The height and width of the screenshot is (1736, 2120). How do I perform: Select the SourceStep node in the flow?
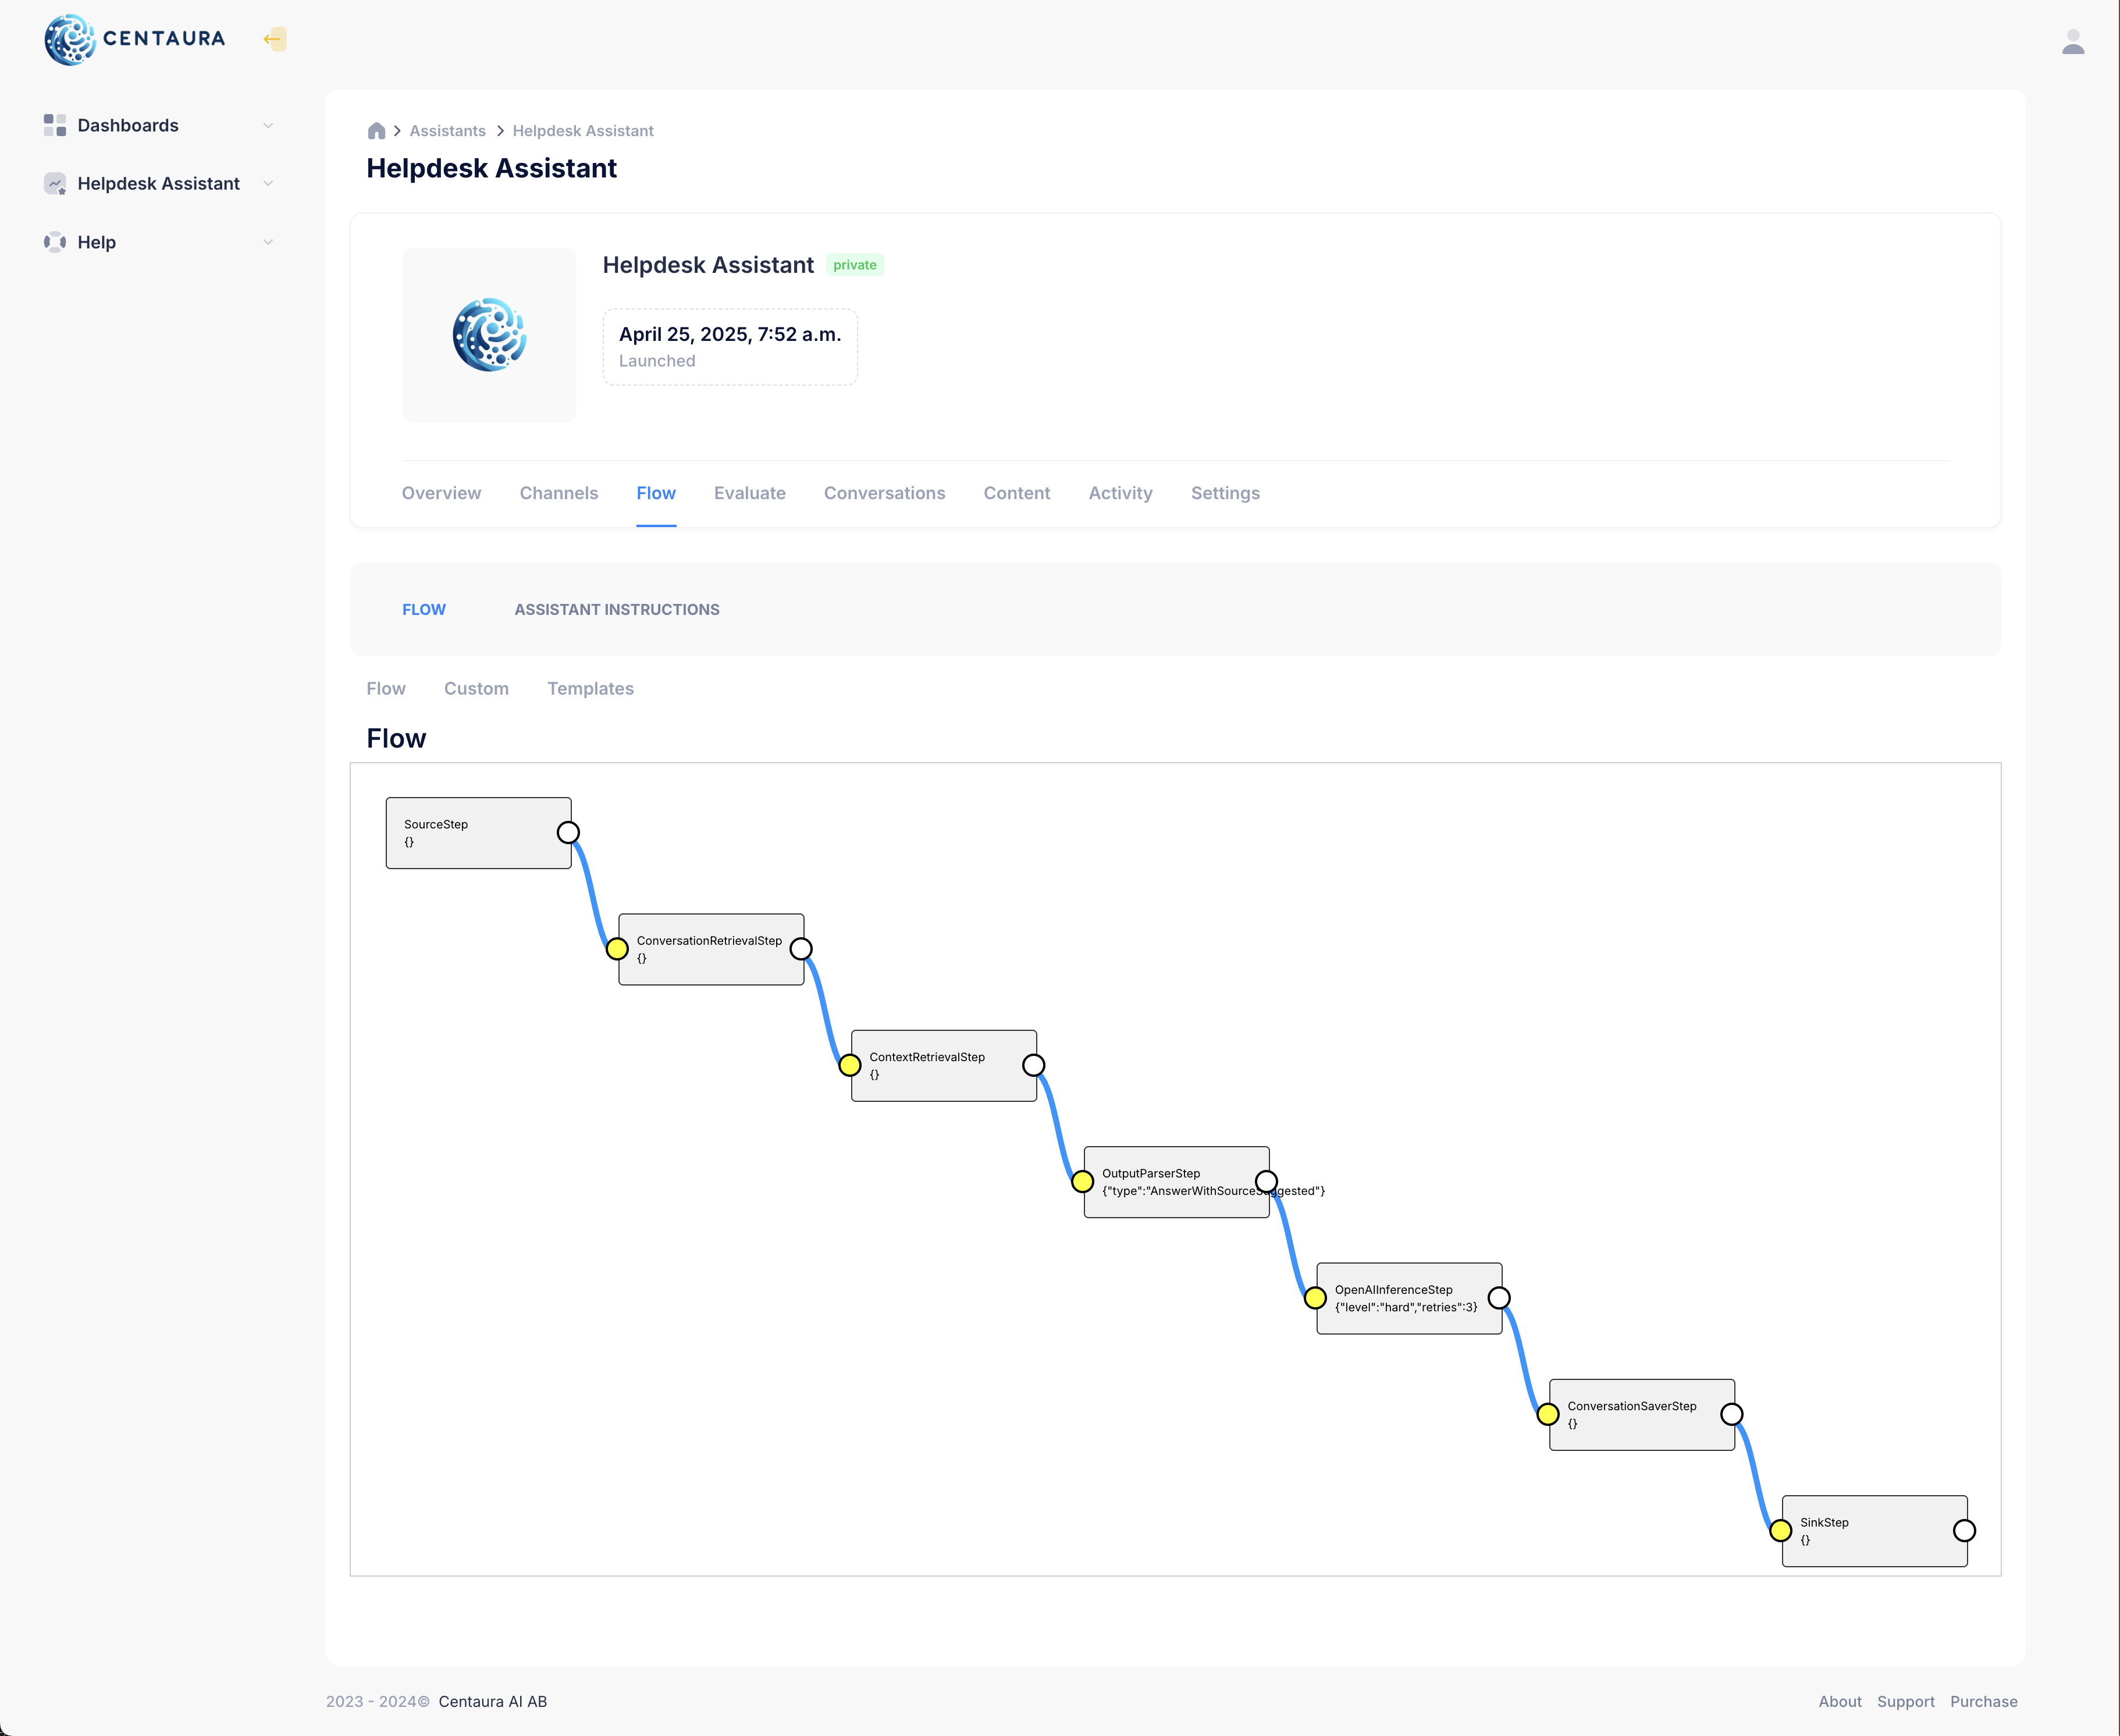470,832
